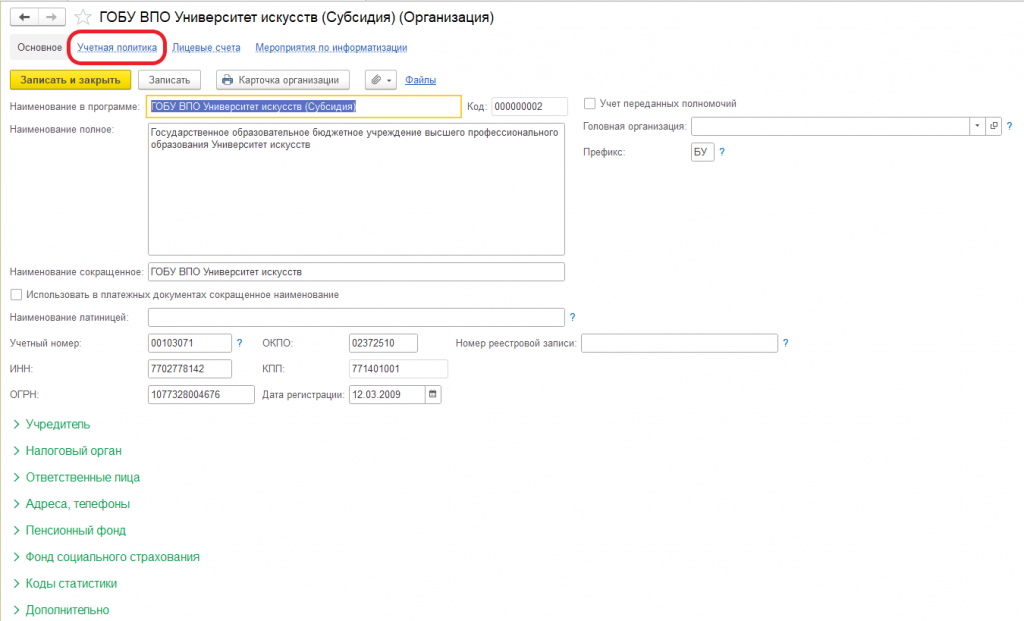Click the forward navigation arrow
Image resolution: width=1024 pixels, height=621 pixels.
pyautogui.click(x=52, y=17)
